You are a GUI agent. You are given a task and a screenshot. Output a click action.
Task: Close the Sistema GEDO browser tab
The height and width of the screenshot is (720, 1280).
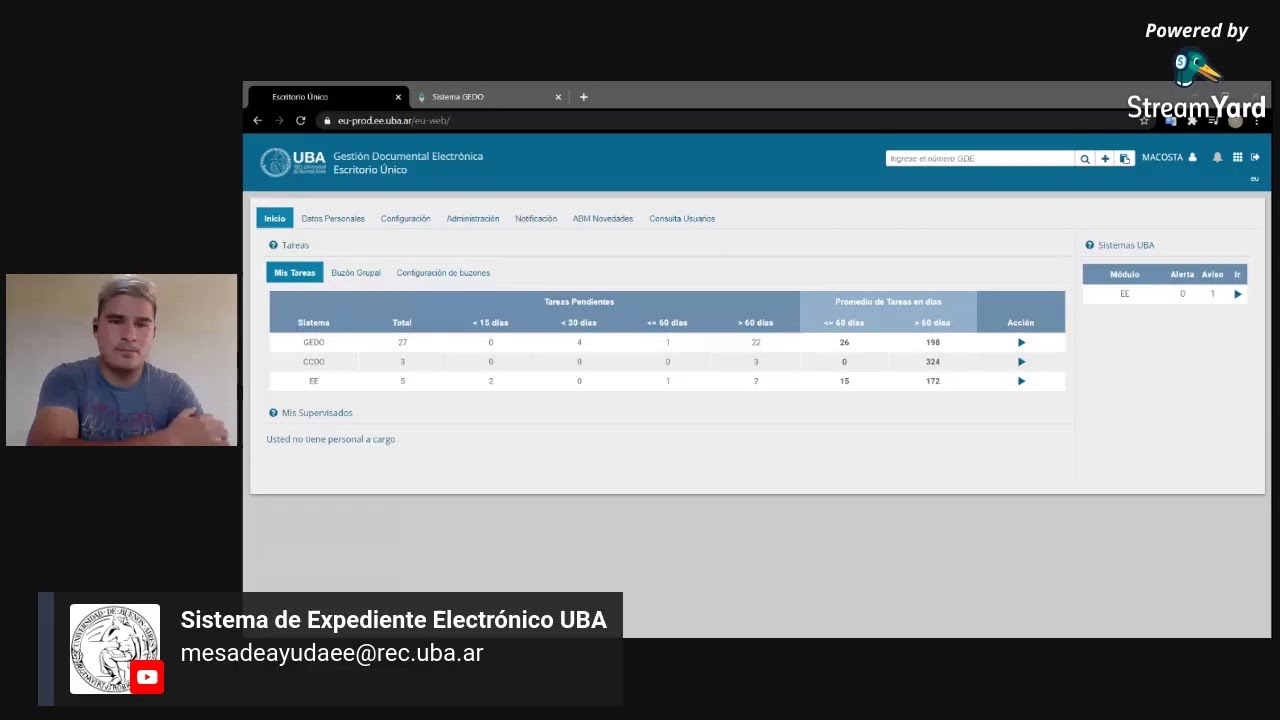pos(558,97)
